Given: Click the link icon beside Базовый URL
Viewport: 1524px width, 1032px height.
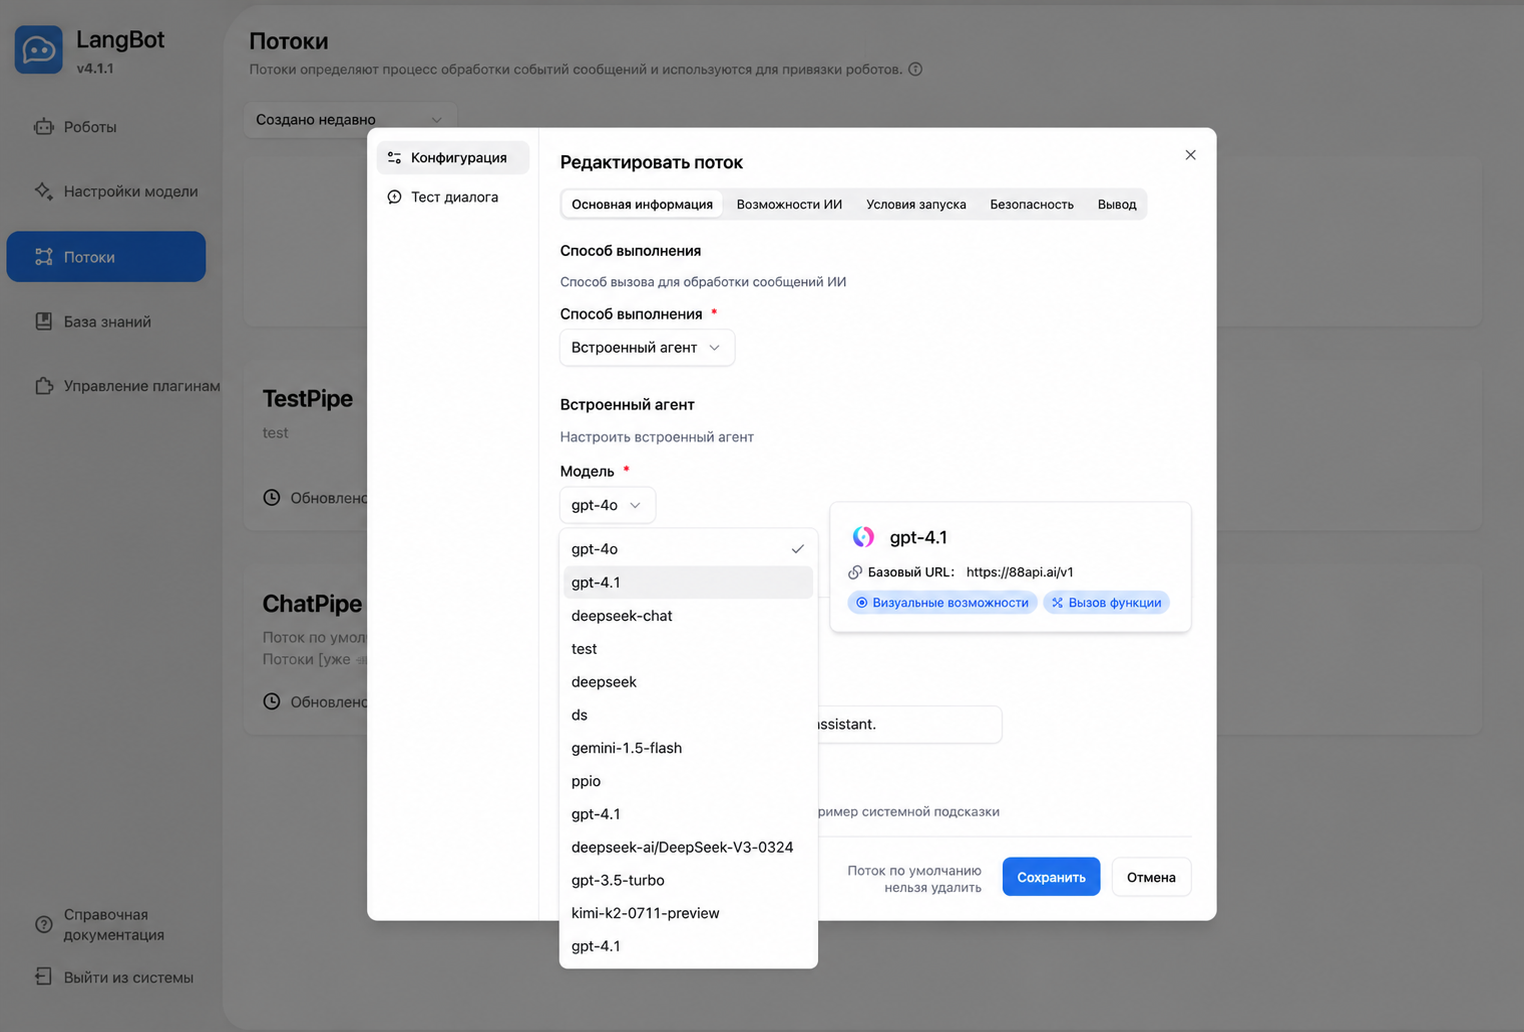Looking at the screenshot, I should tap(855, 572).
